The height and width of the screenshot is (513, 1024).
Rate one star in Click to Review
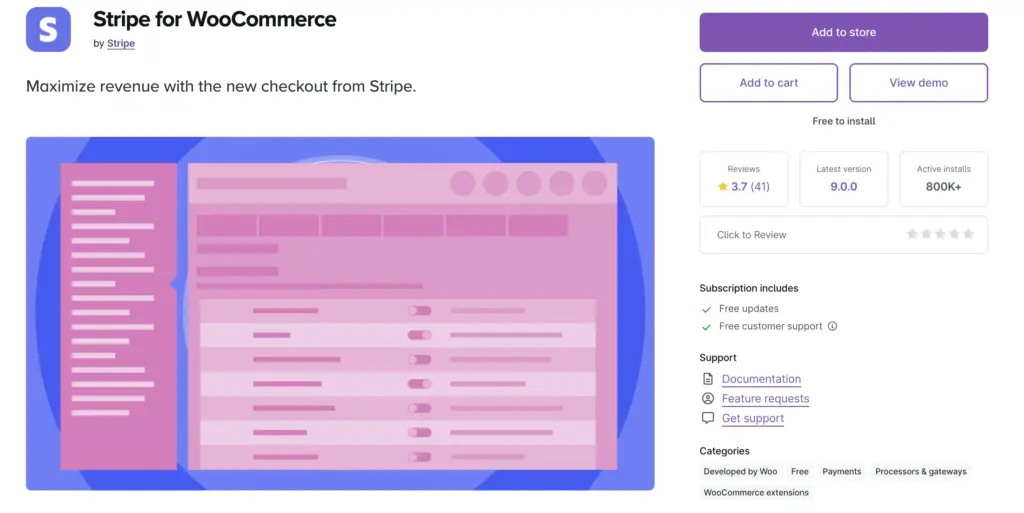click(912, 234)
